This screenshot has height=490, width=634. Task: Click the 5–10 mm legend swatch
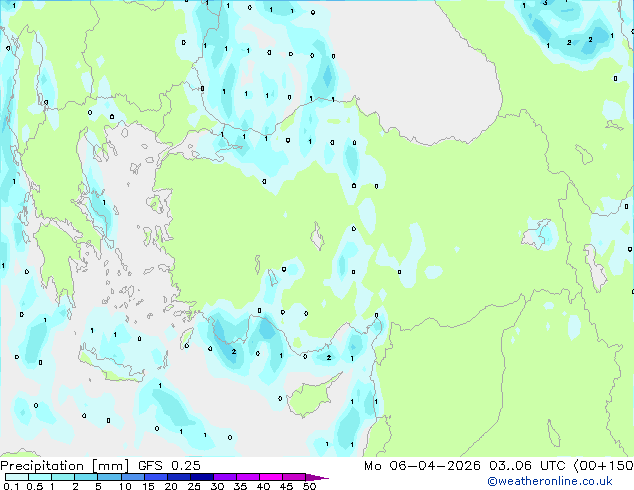[x=109, y=477]
